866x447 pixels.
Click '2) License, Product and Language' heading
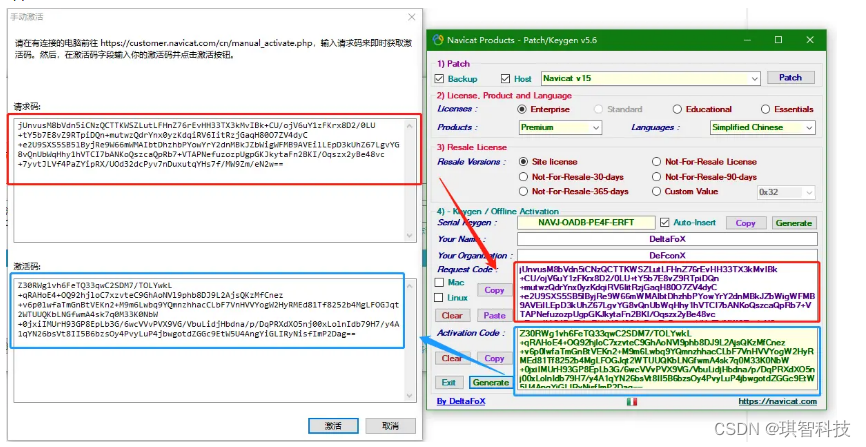(x=504, y=95)
